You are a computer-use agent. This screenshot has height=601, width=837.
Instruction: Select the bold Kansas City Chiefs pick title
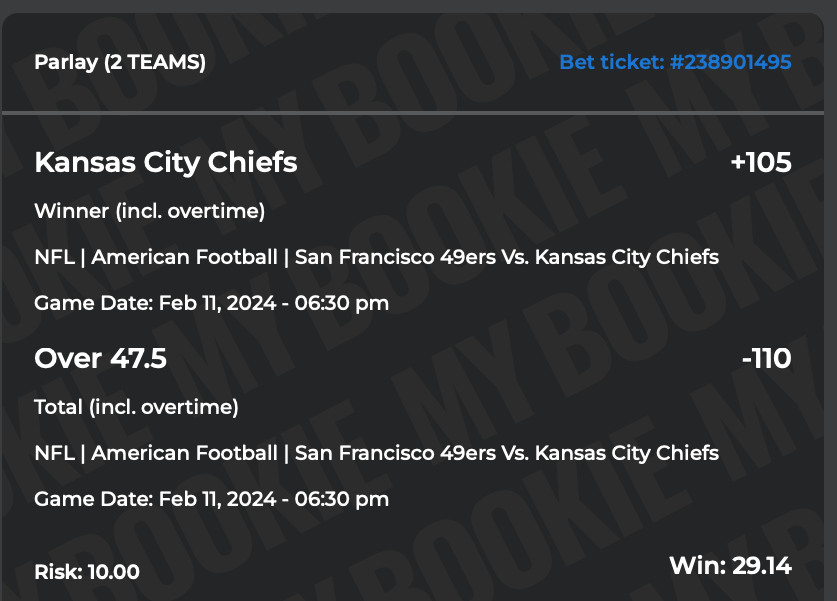tap(166, 162)
